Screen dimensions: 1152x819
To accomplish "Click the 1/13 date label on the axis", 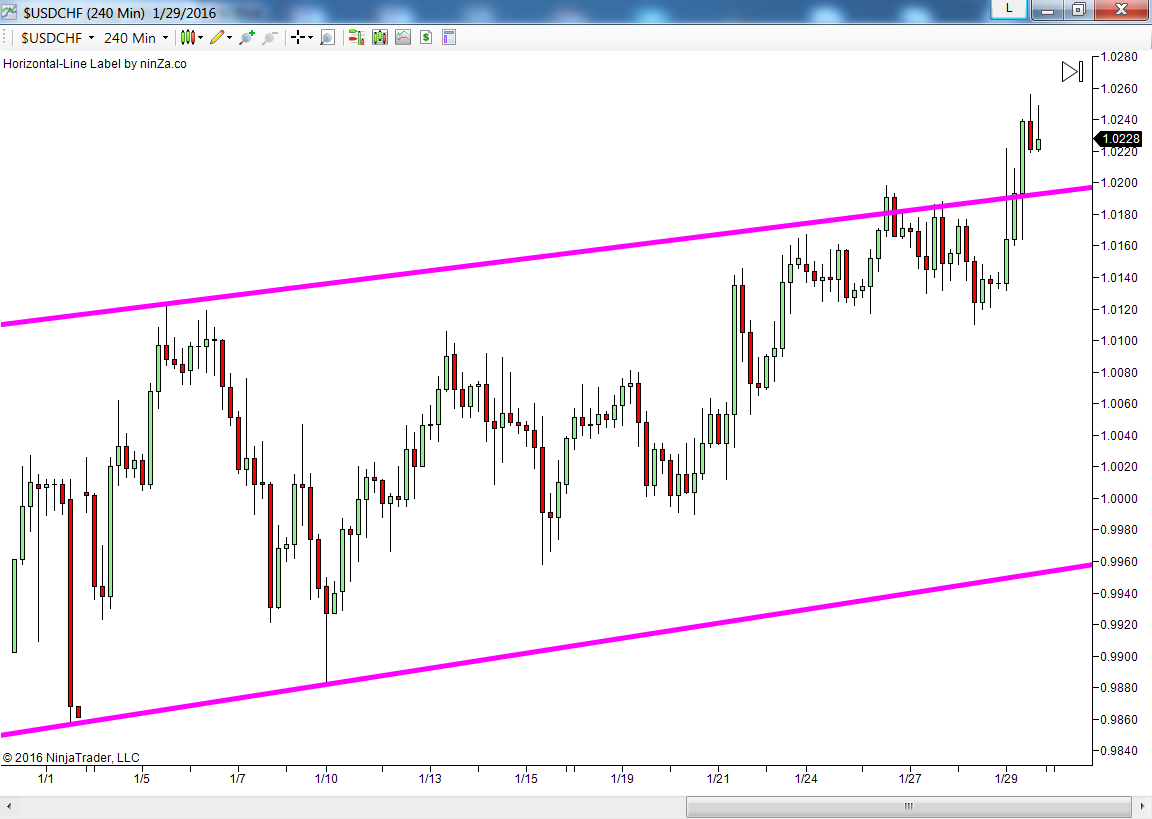I will (431, 779).
